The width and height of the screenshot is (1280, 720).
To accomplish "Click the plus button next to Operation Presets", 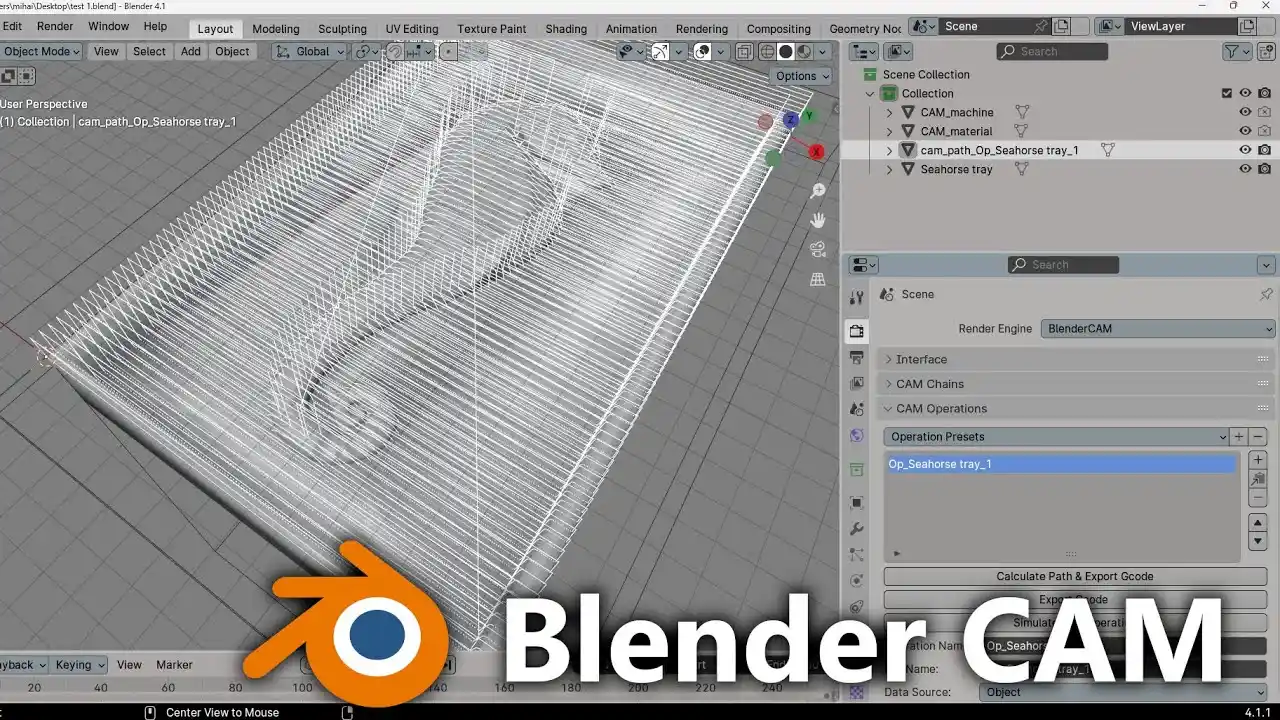I will 1240,436.
